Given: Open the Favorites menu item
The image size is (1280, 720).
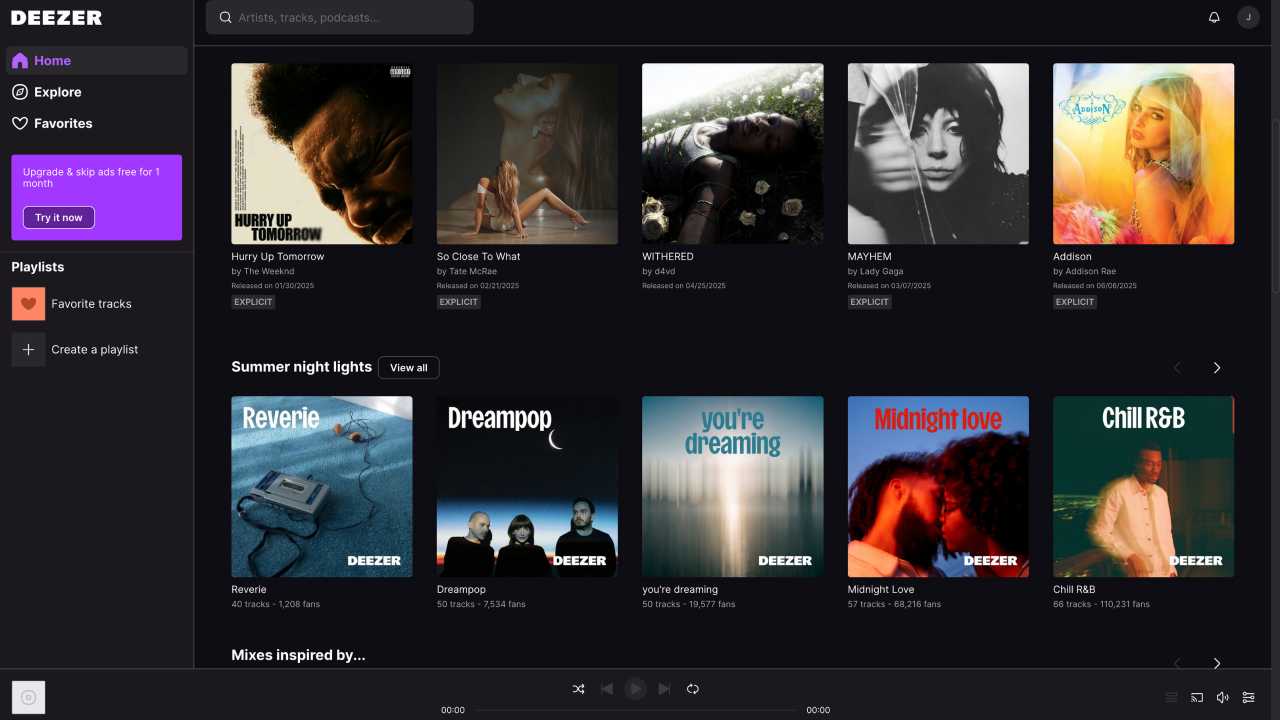Looking at the screenshot, I should (97, 123).
